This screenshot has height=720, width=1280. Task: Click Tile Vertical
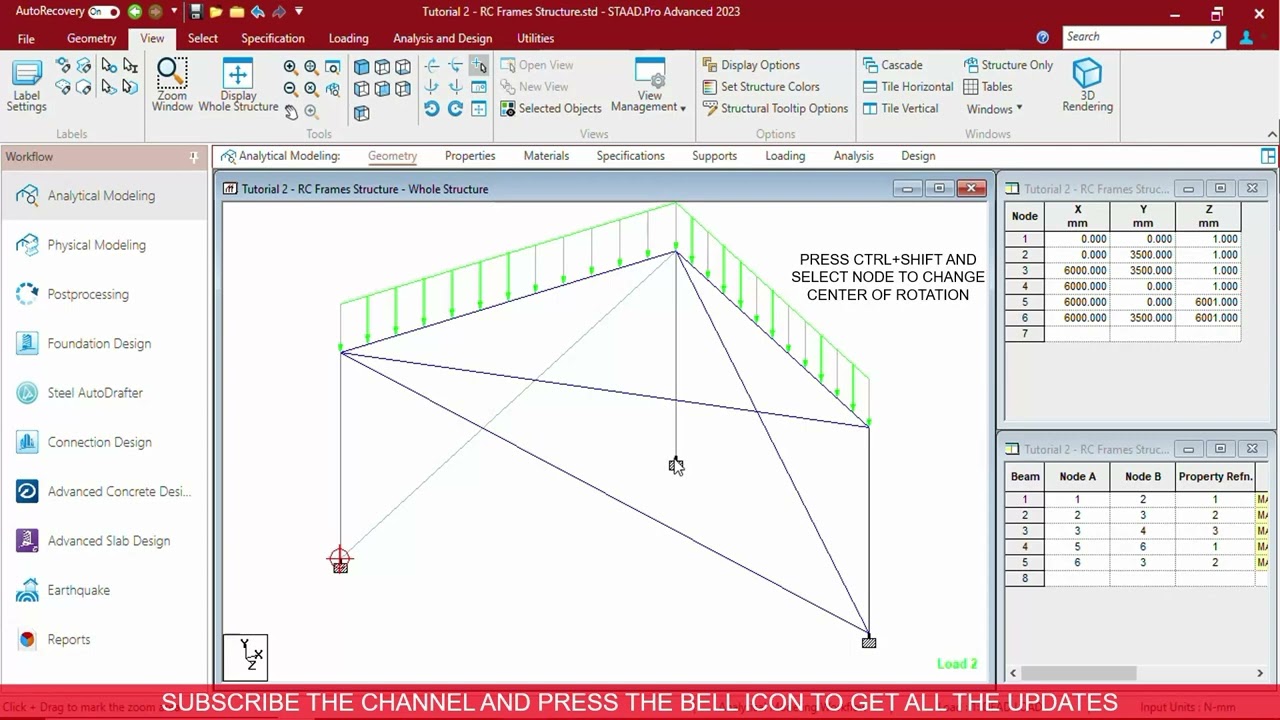pos(900,109)
